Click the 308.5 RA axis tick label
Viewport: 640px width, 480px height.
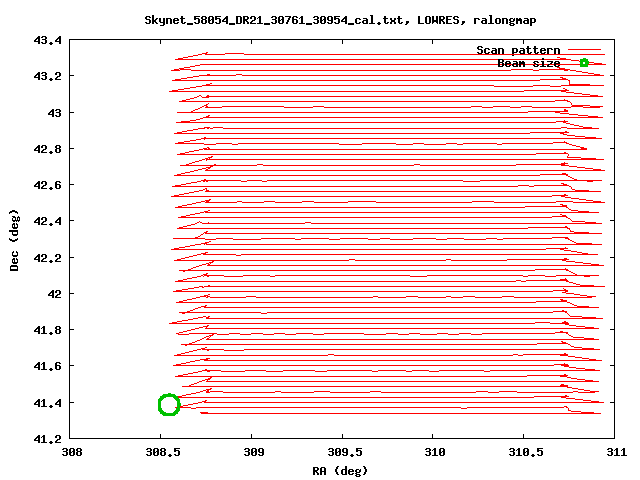click(163, 452)
